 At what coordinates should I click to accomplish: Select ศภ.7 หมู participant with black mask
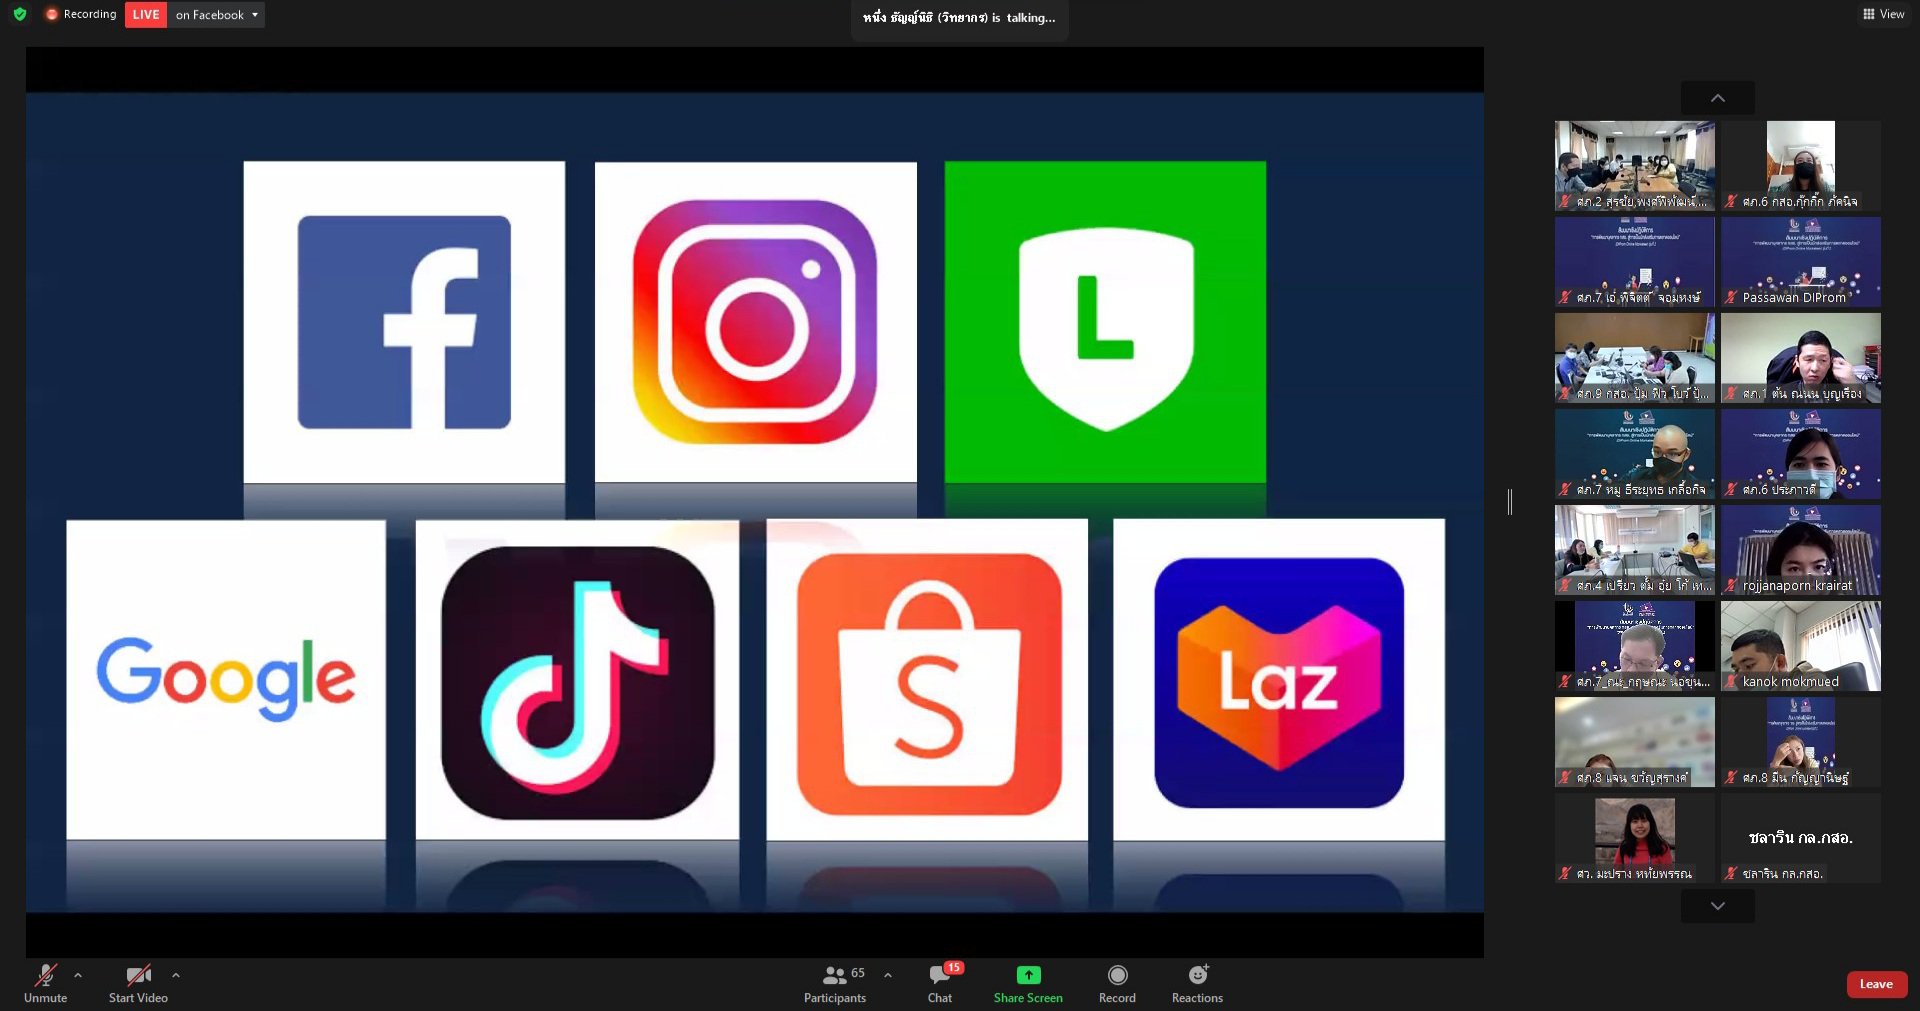(1635, 454)
